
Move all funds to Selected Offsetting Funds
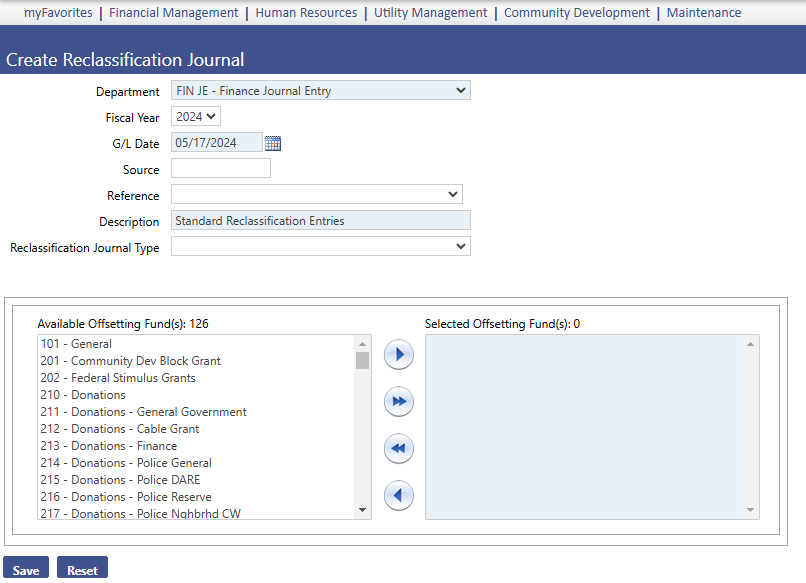click(399, 402)
